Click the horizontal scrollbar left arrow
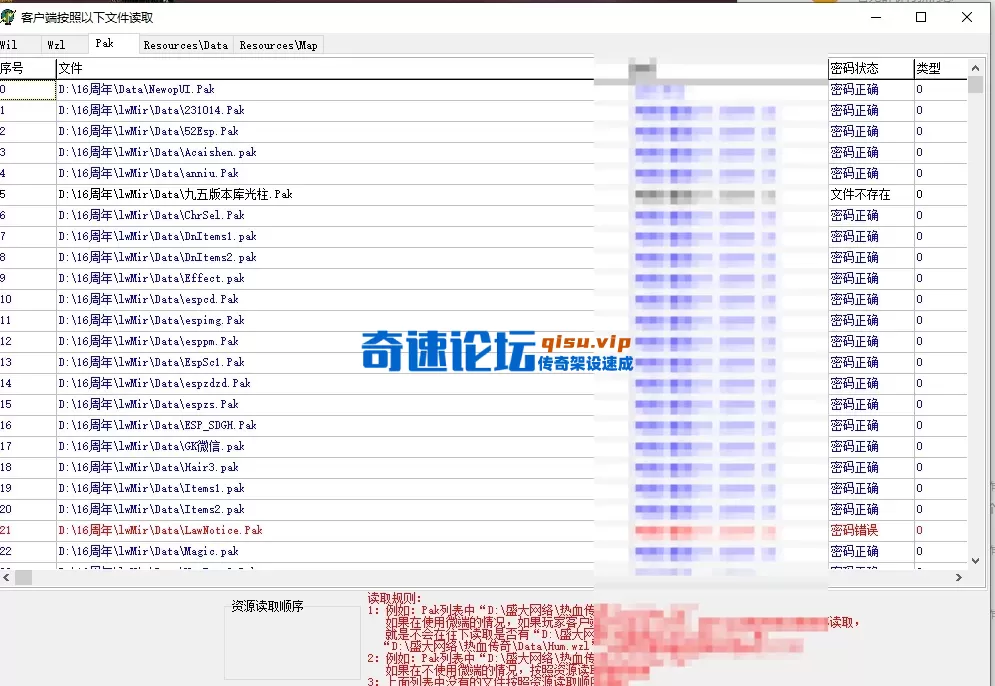 tap(8, 577)
